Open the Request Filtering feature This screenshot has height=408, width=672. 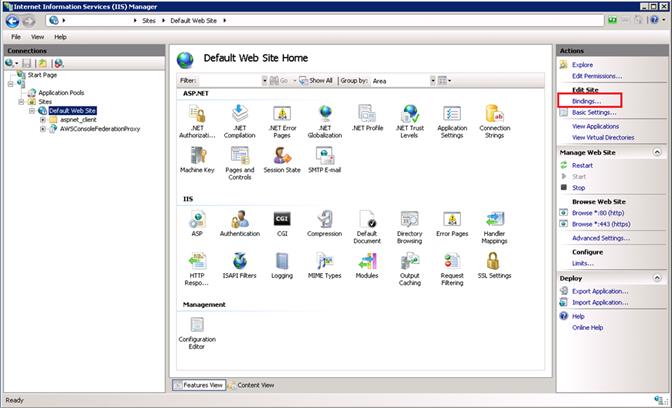coord(452,269)
